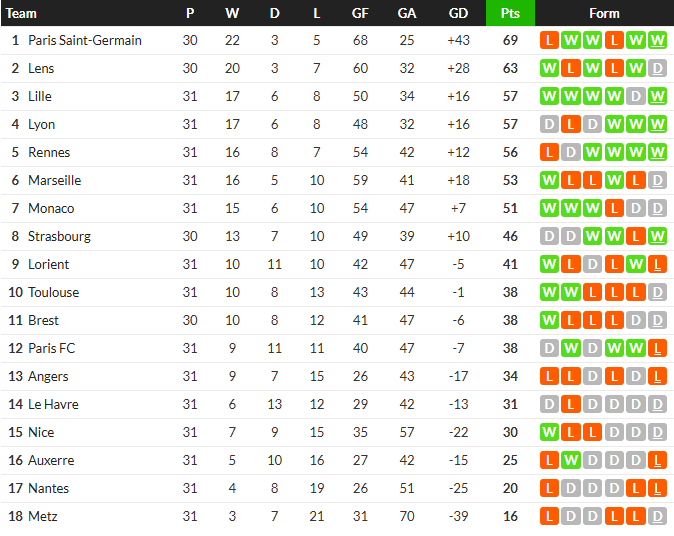This screenshot has width=674, height=536.
Task: Select the Monaco table row name
Action: (x=51, y=208)
